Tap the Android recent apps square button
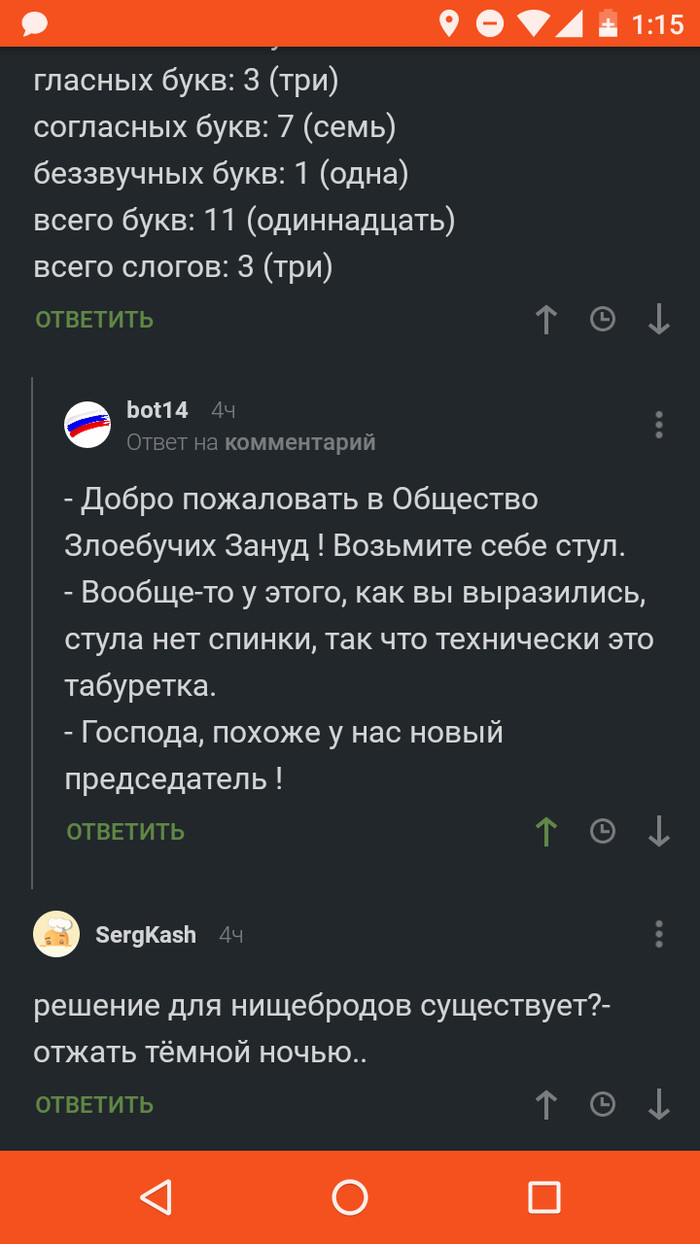Image resolution: width=700 pixels, height=1244 pixels. pos(543,1196)
